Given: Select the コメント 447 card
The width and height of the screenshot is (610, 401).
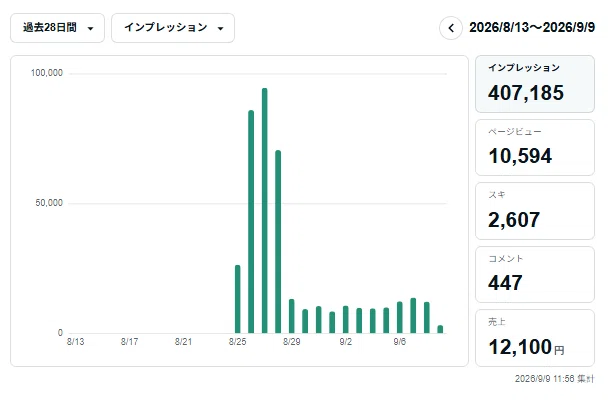Looking at the screenshot, I should click(x=535, y=275).
